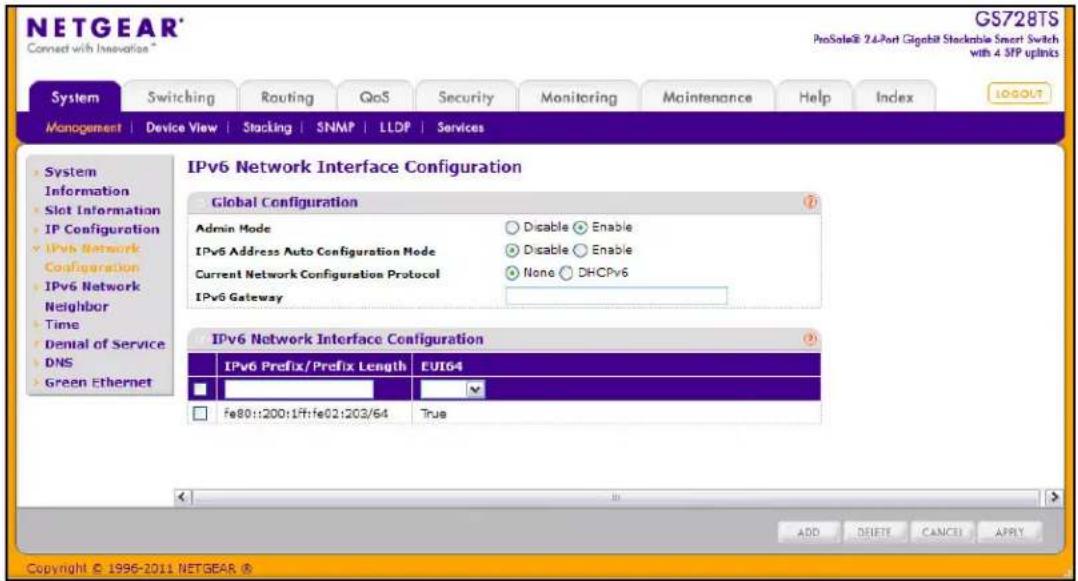
Task: Open Time in sidebar
Action: [62, 325]
